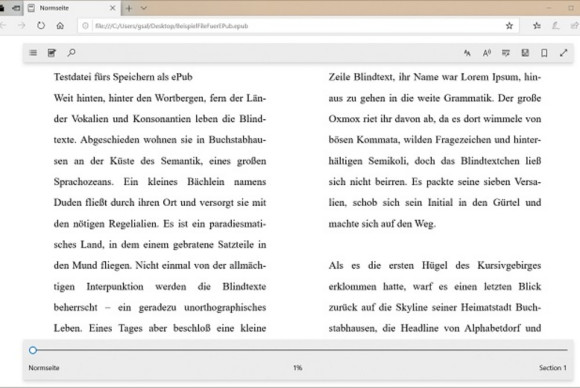The height and width of the screenshot is (388, 580).
Task: Click the line starting 'Sprachozeans. Ein kleines'
Action: [x=160, y=182]
